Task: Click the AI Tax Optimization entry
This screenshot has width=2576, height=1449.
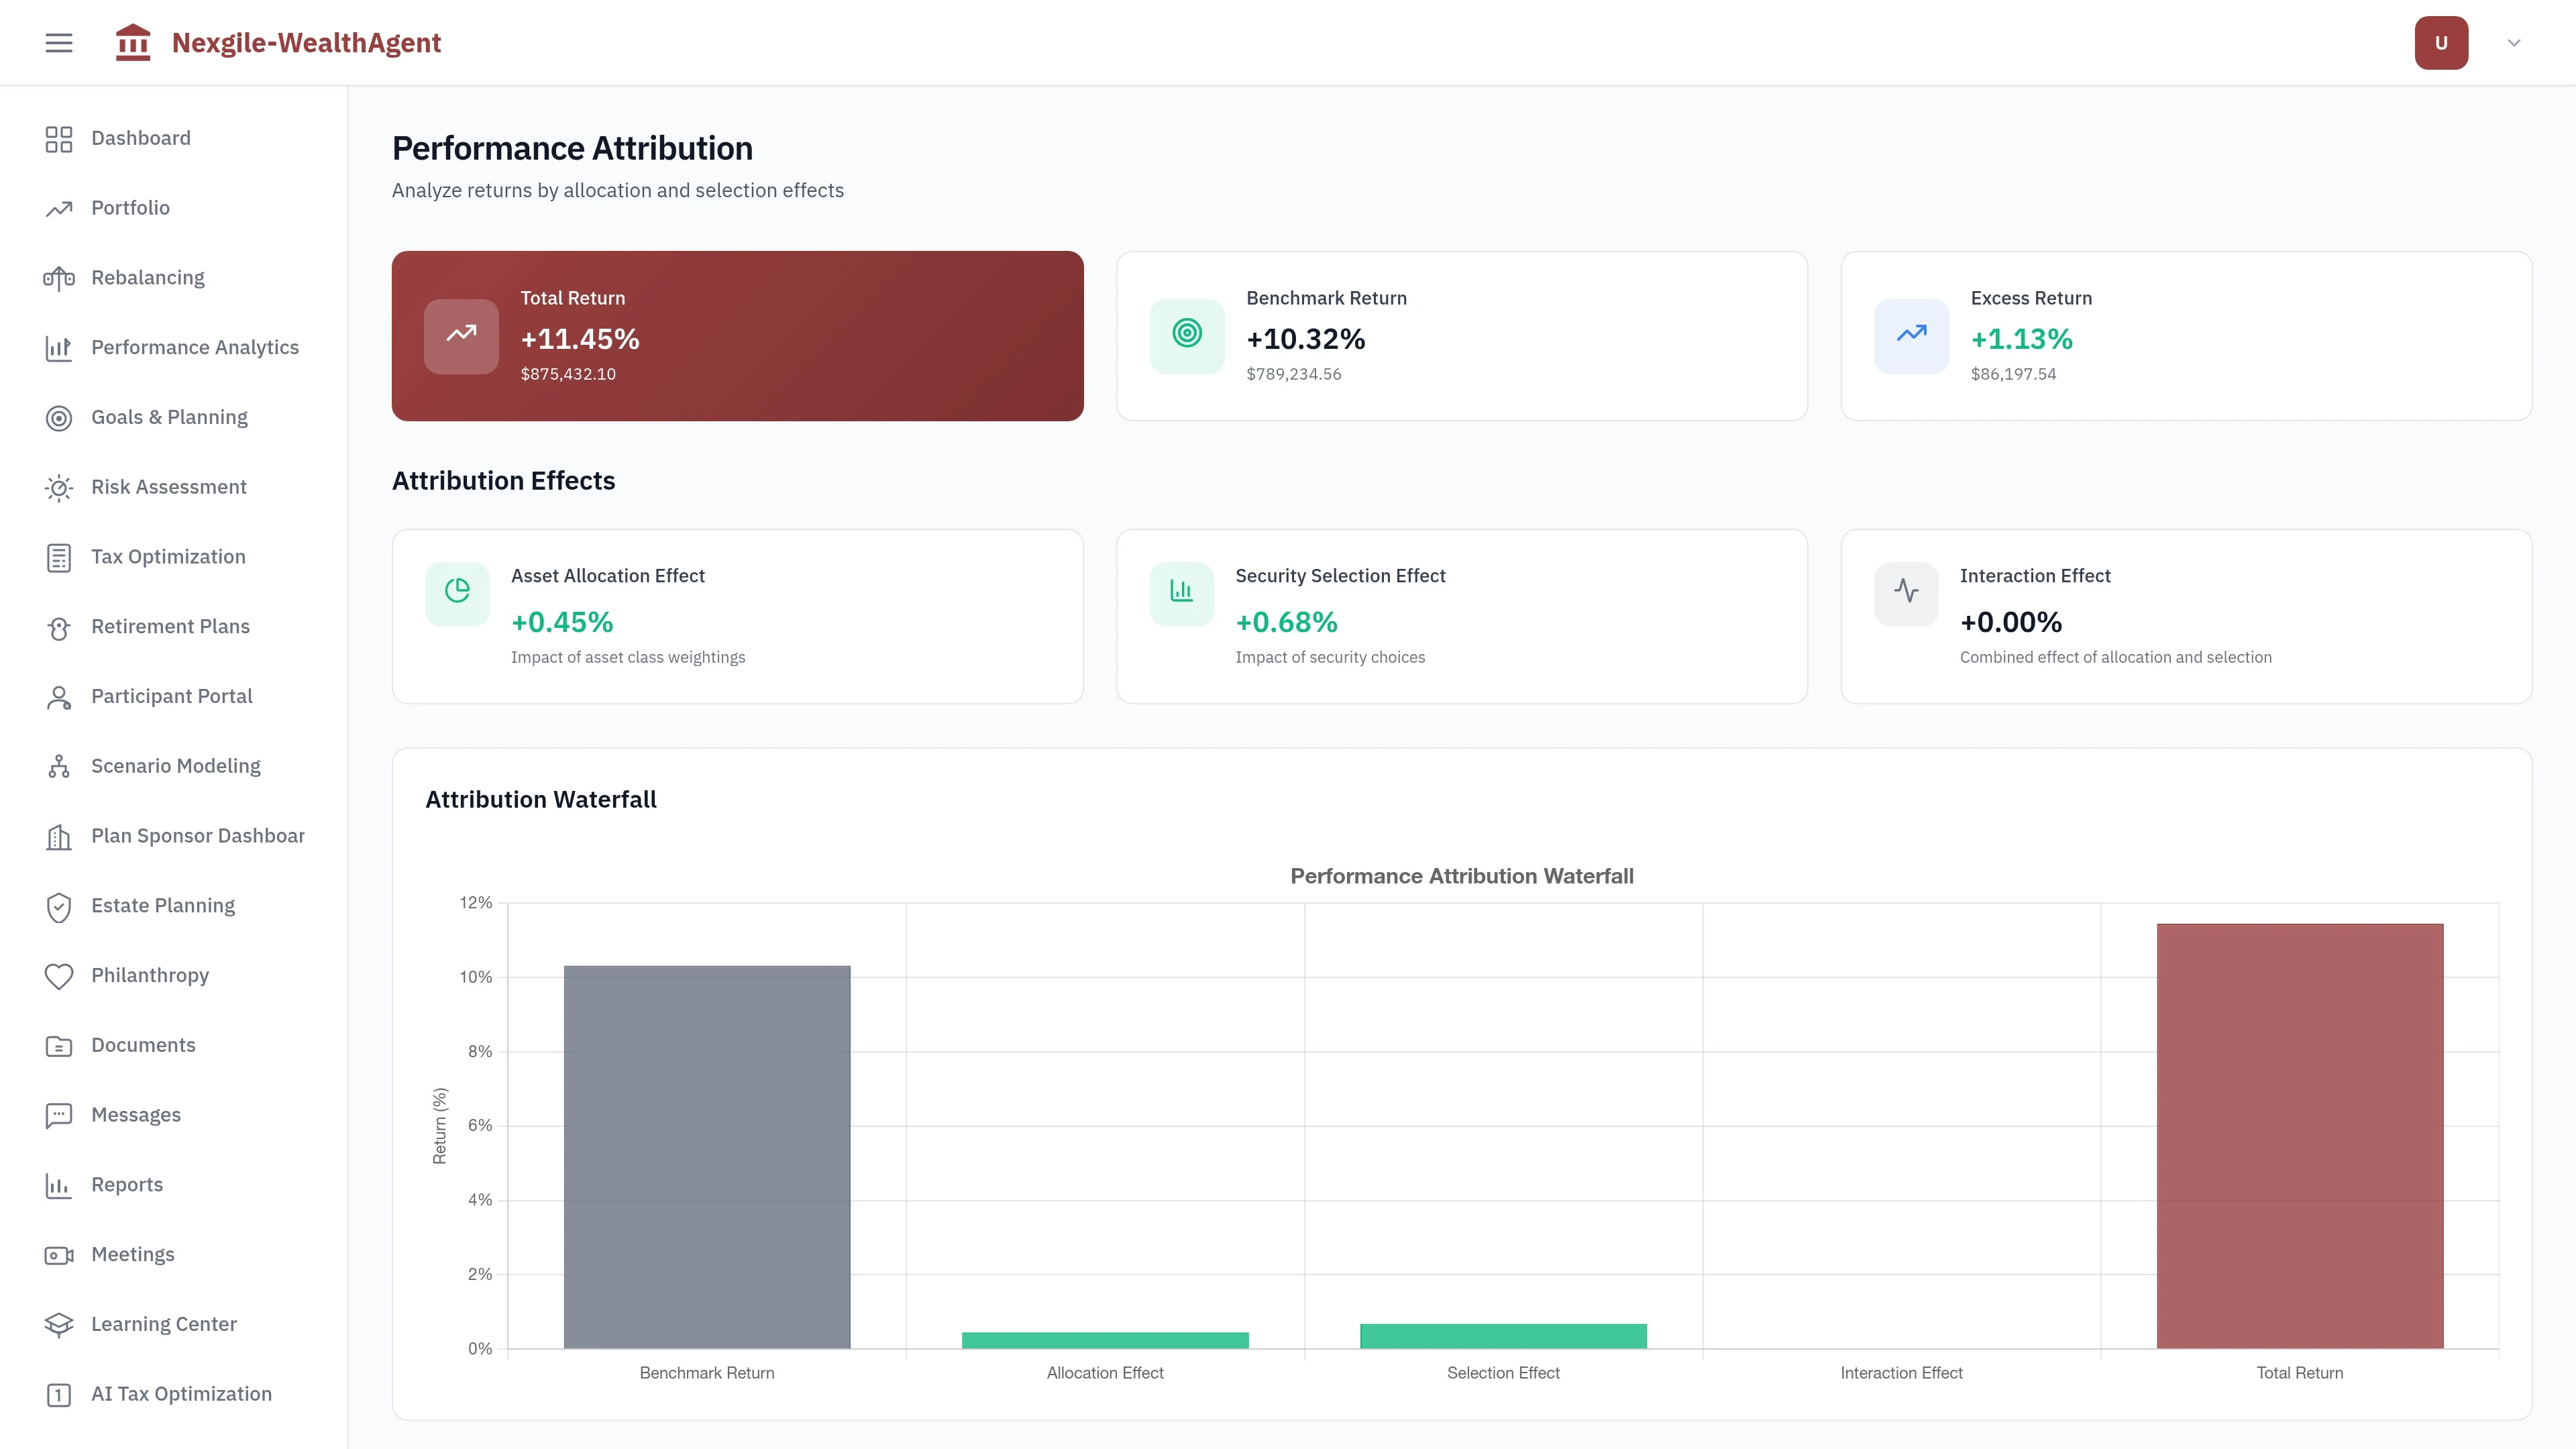Action: [181, 1393]
